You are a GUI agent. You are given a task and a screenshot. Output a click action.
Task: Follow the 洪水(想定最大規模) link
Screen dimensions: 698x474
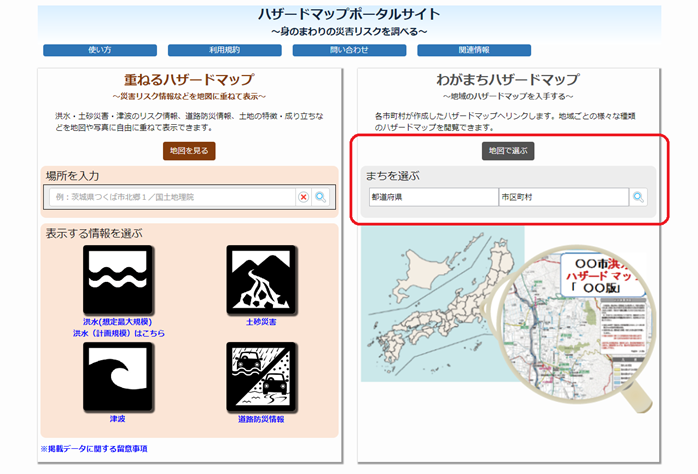(118, 322)
